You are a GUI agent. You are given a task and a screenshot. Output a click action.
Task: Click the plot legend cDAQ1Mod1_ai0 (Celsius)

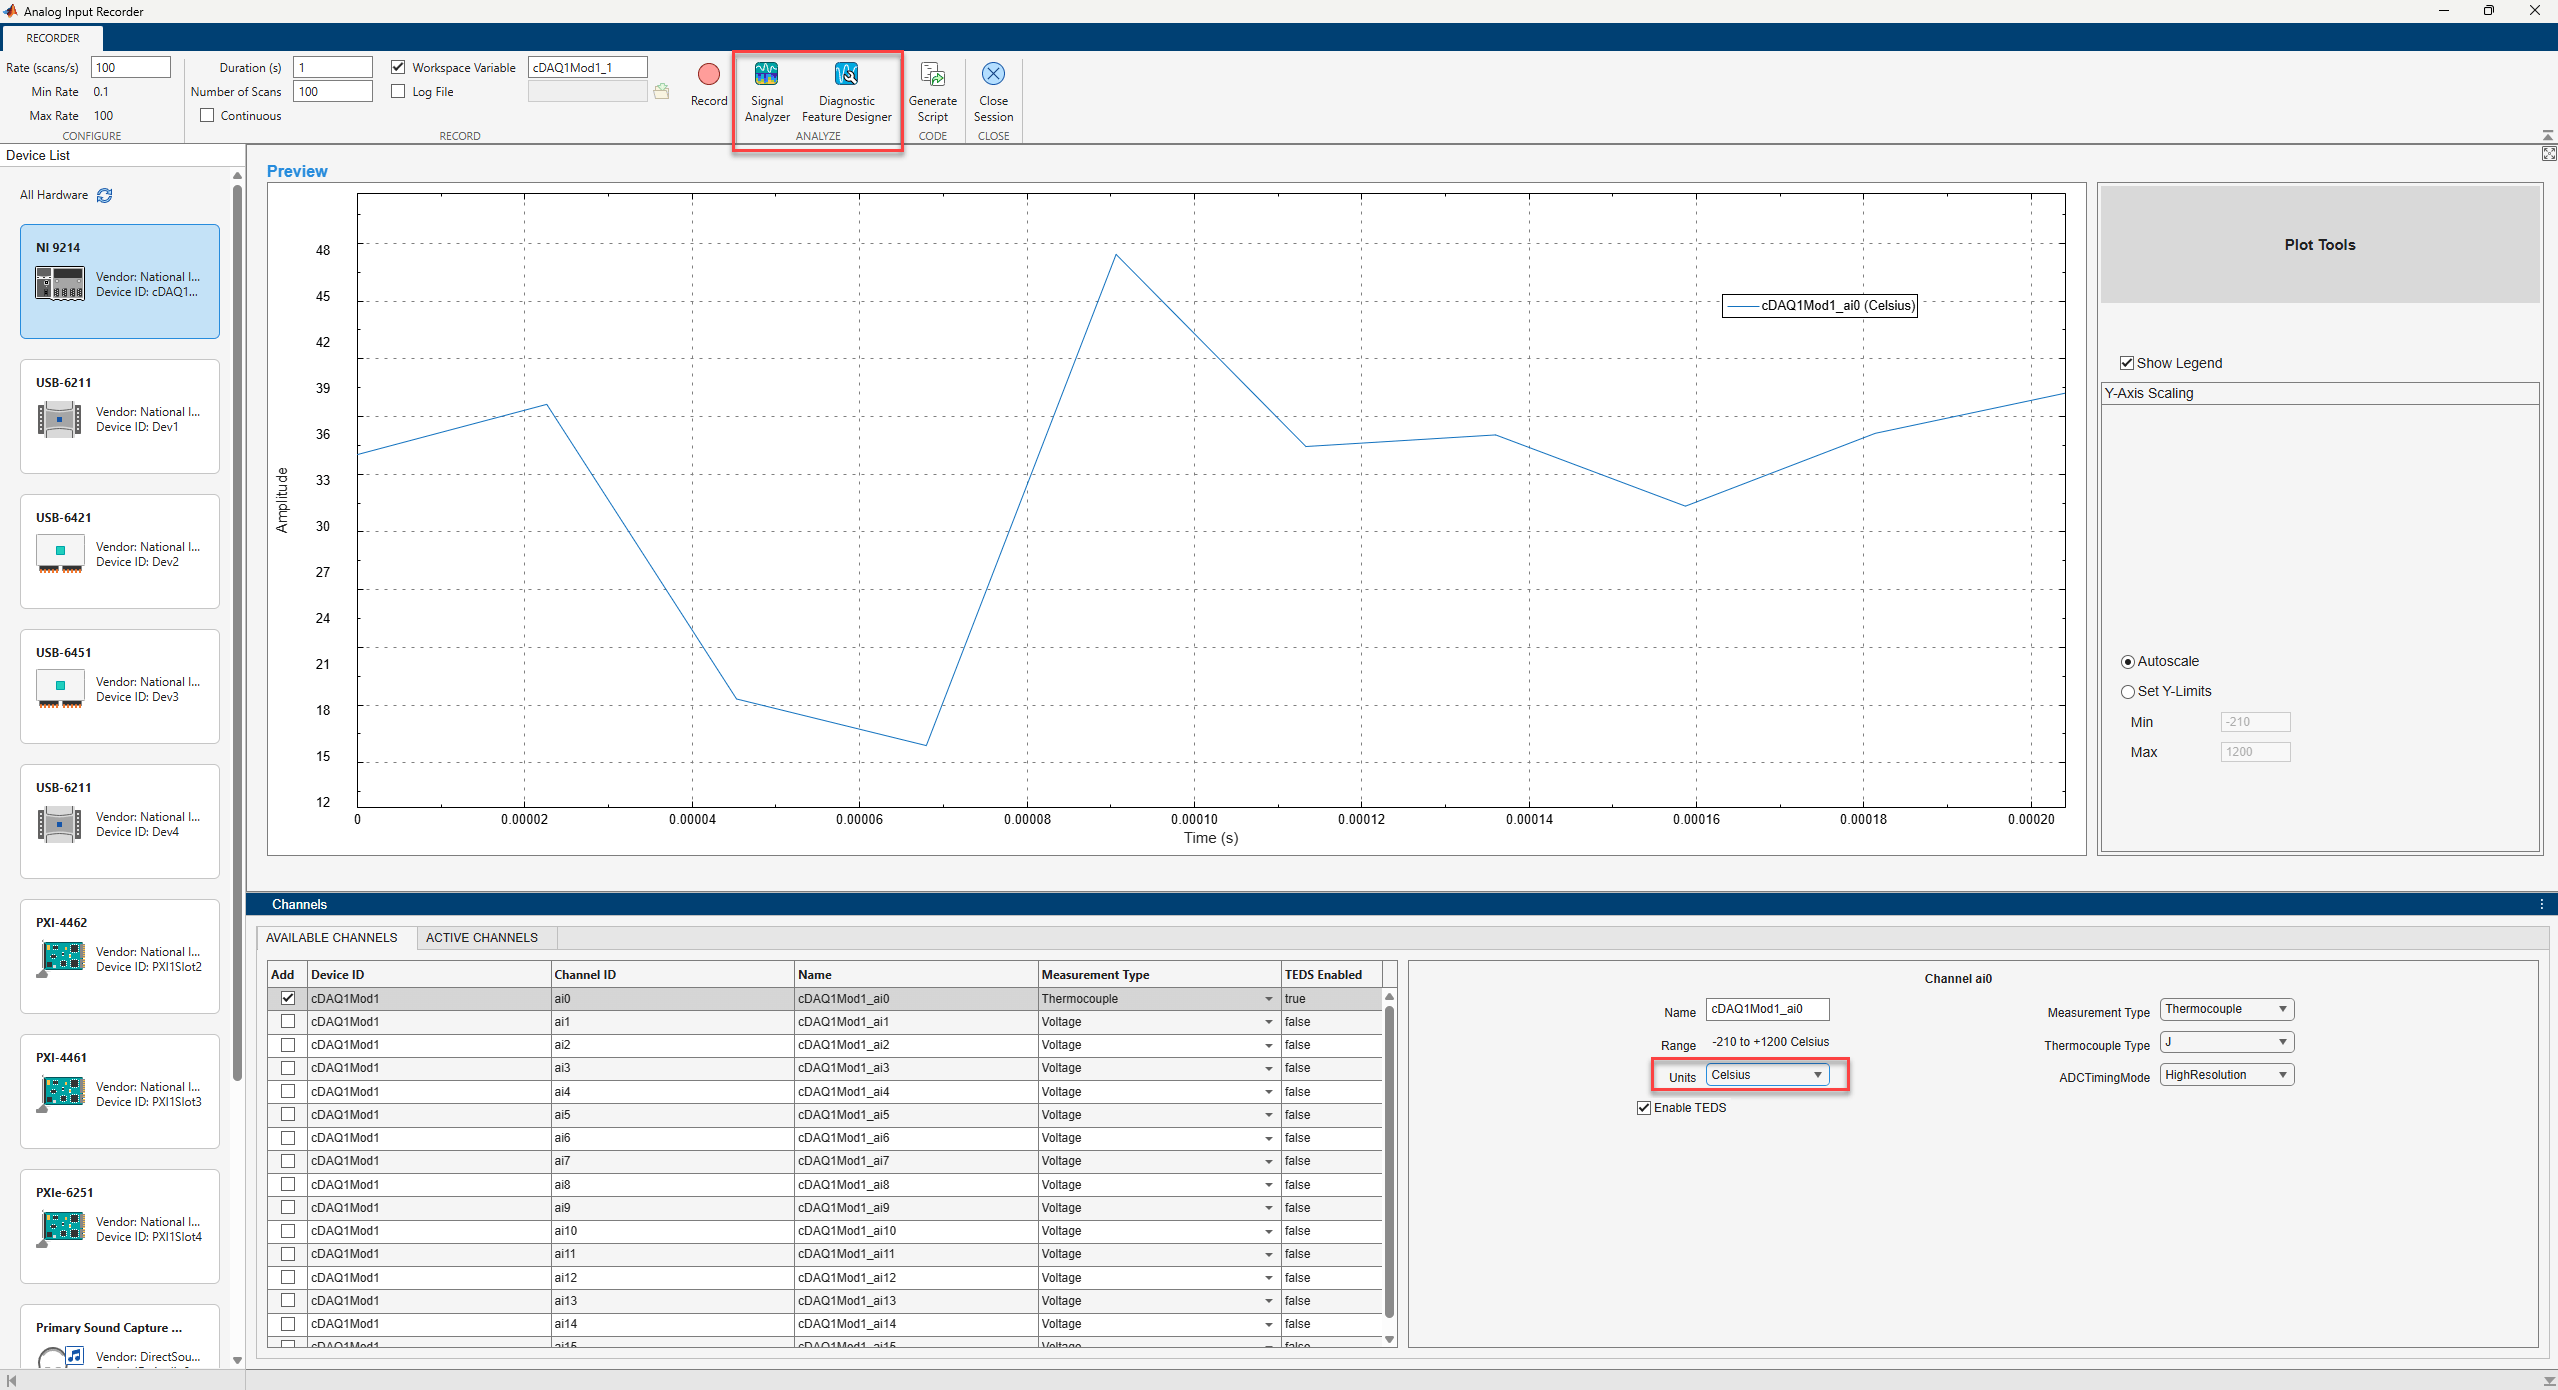tap(1819, 306)
